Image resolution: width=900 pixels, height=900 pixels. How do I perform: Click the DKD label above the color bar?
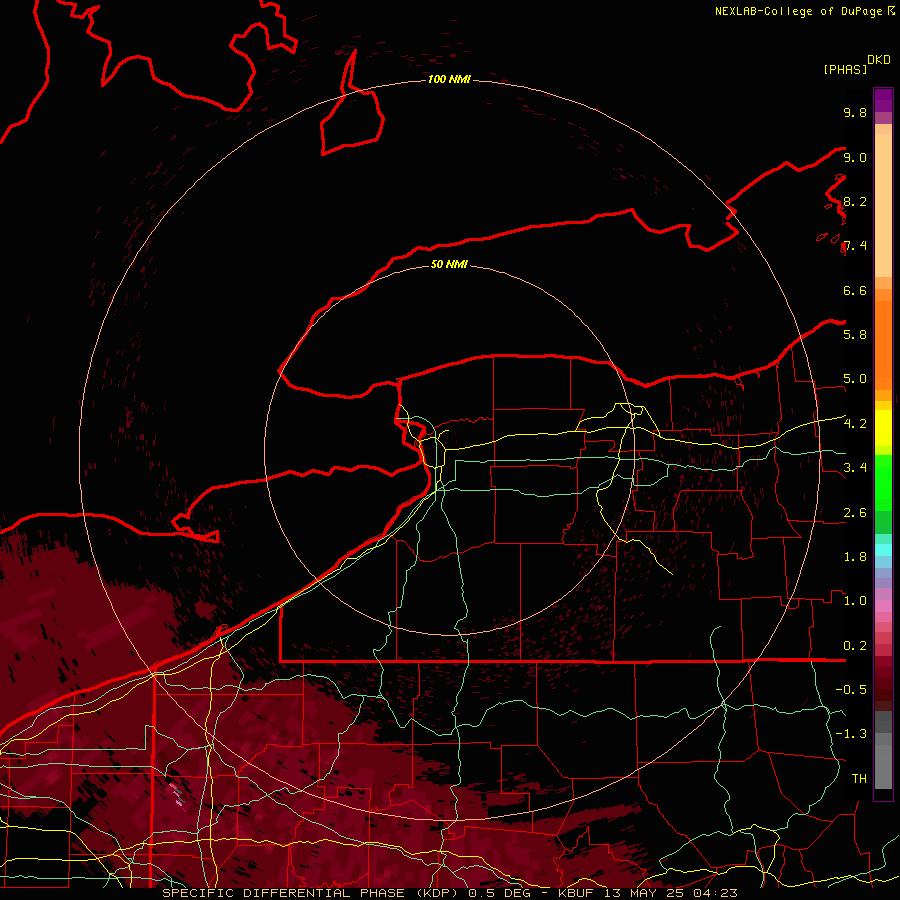[x=879, y=60]
